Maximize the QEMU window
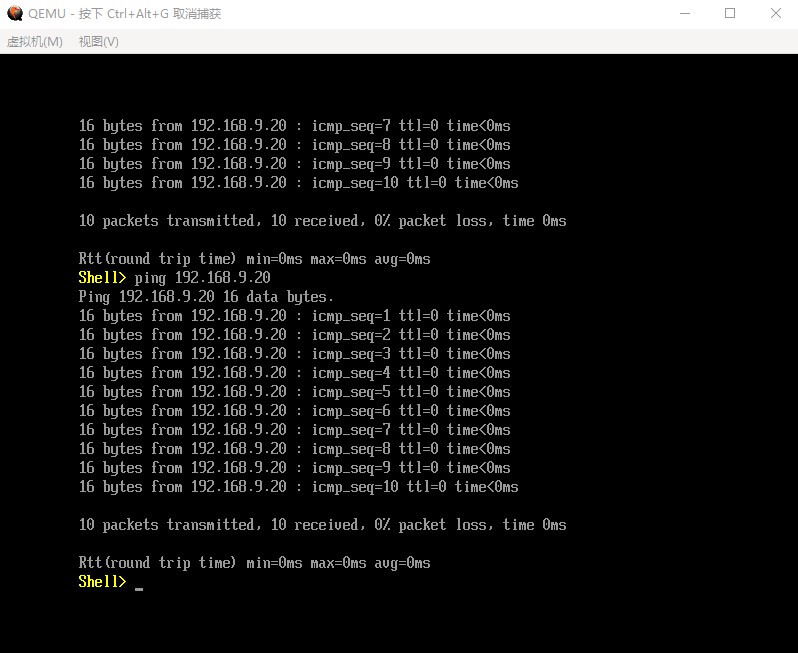The width and height of the screenshot is (798, 653). (x=730, y=14)
